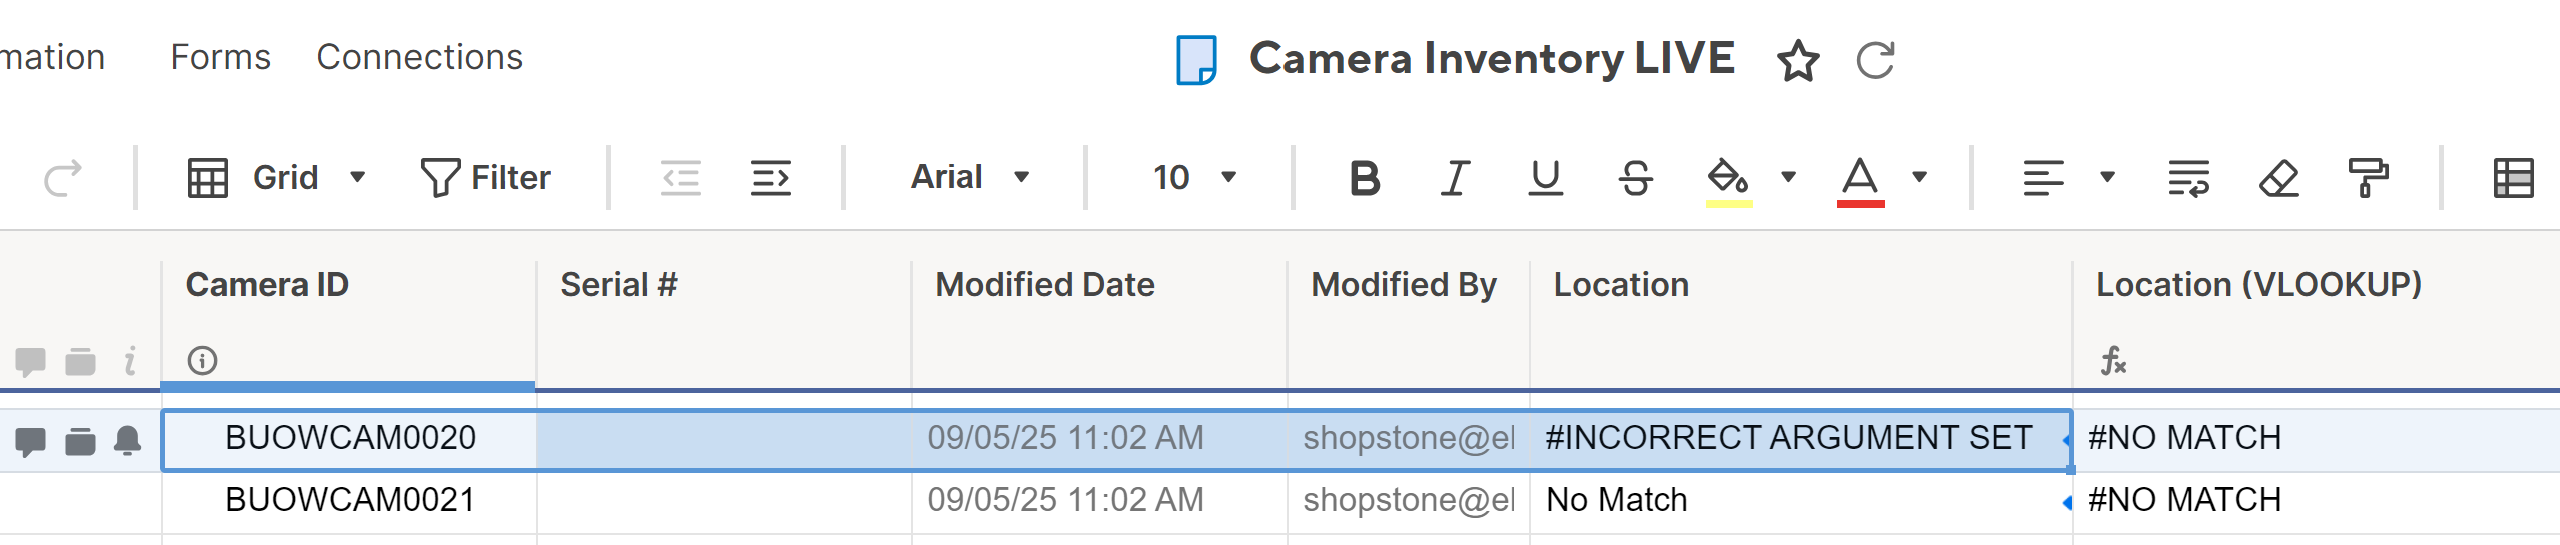Click the Outdent icon
Image resolution: width=2560 pixels, height=545 pixels.
[681, 178]
